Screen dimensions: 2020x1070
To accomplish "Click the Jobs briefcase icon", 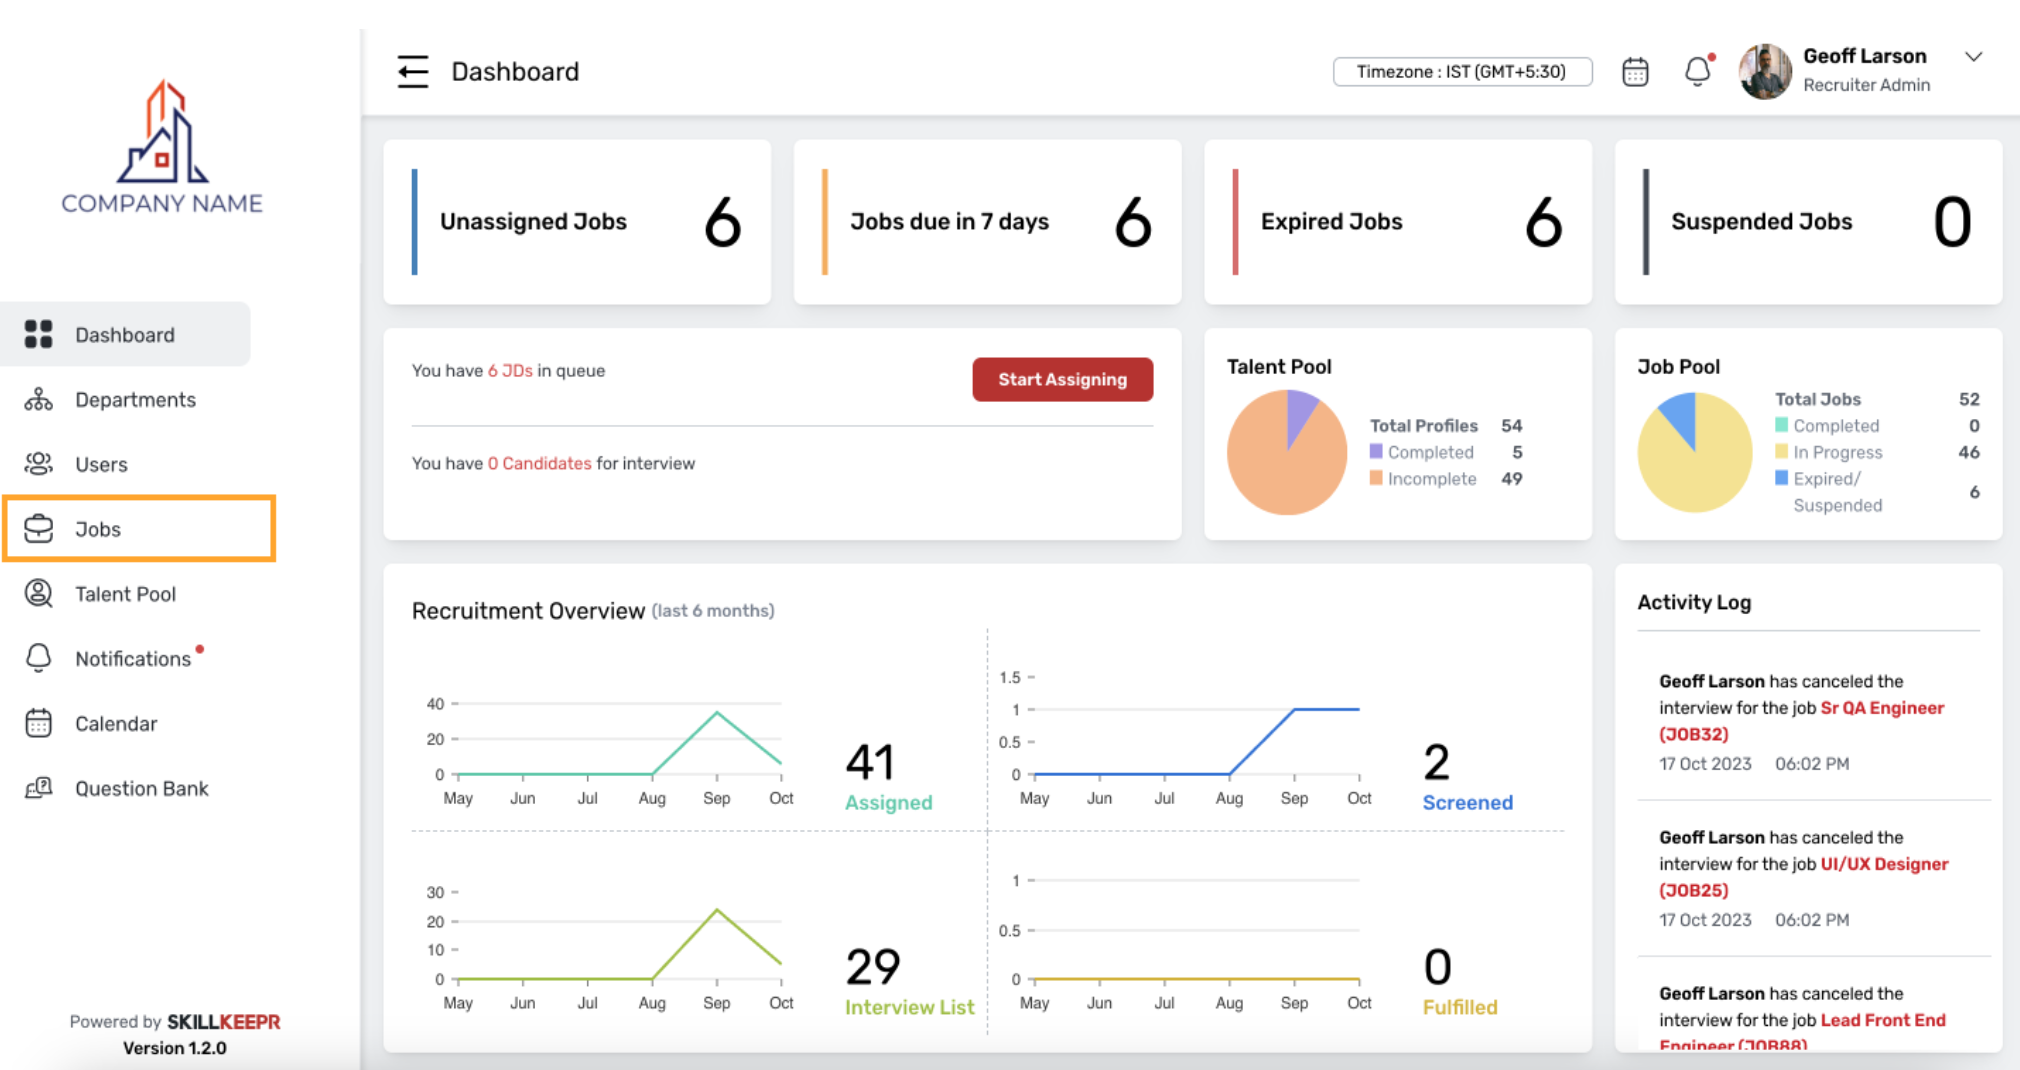I will click(x=38, y=529).
